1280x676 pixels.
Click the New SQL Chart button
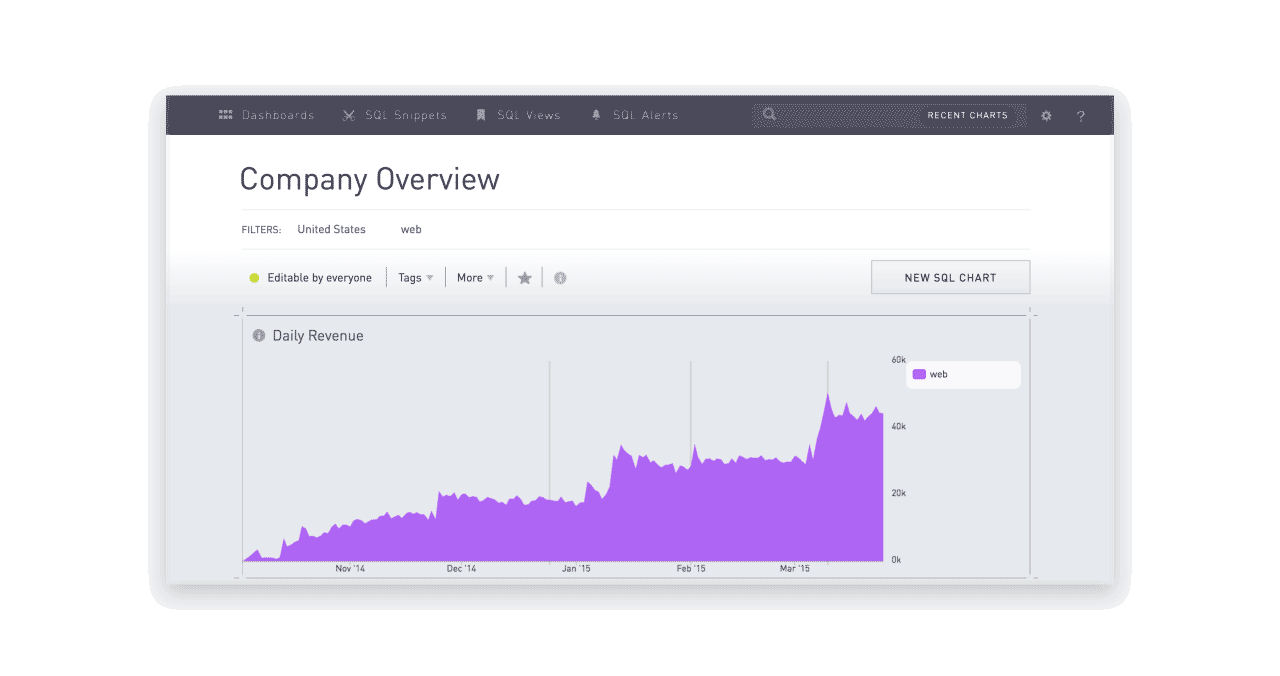[x=950, y=277]
